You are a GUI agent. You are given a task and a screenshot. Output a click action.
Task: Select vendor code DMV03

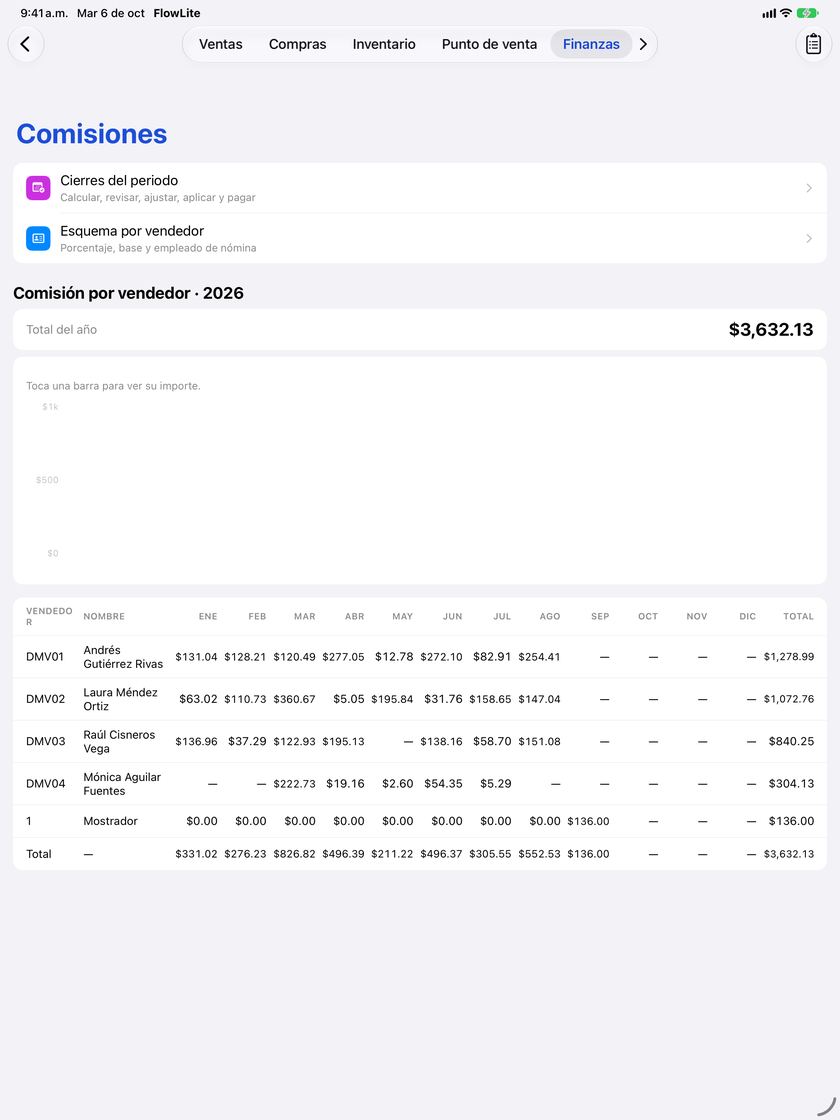(x=45, y=741)
